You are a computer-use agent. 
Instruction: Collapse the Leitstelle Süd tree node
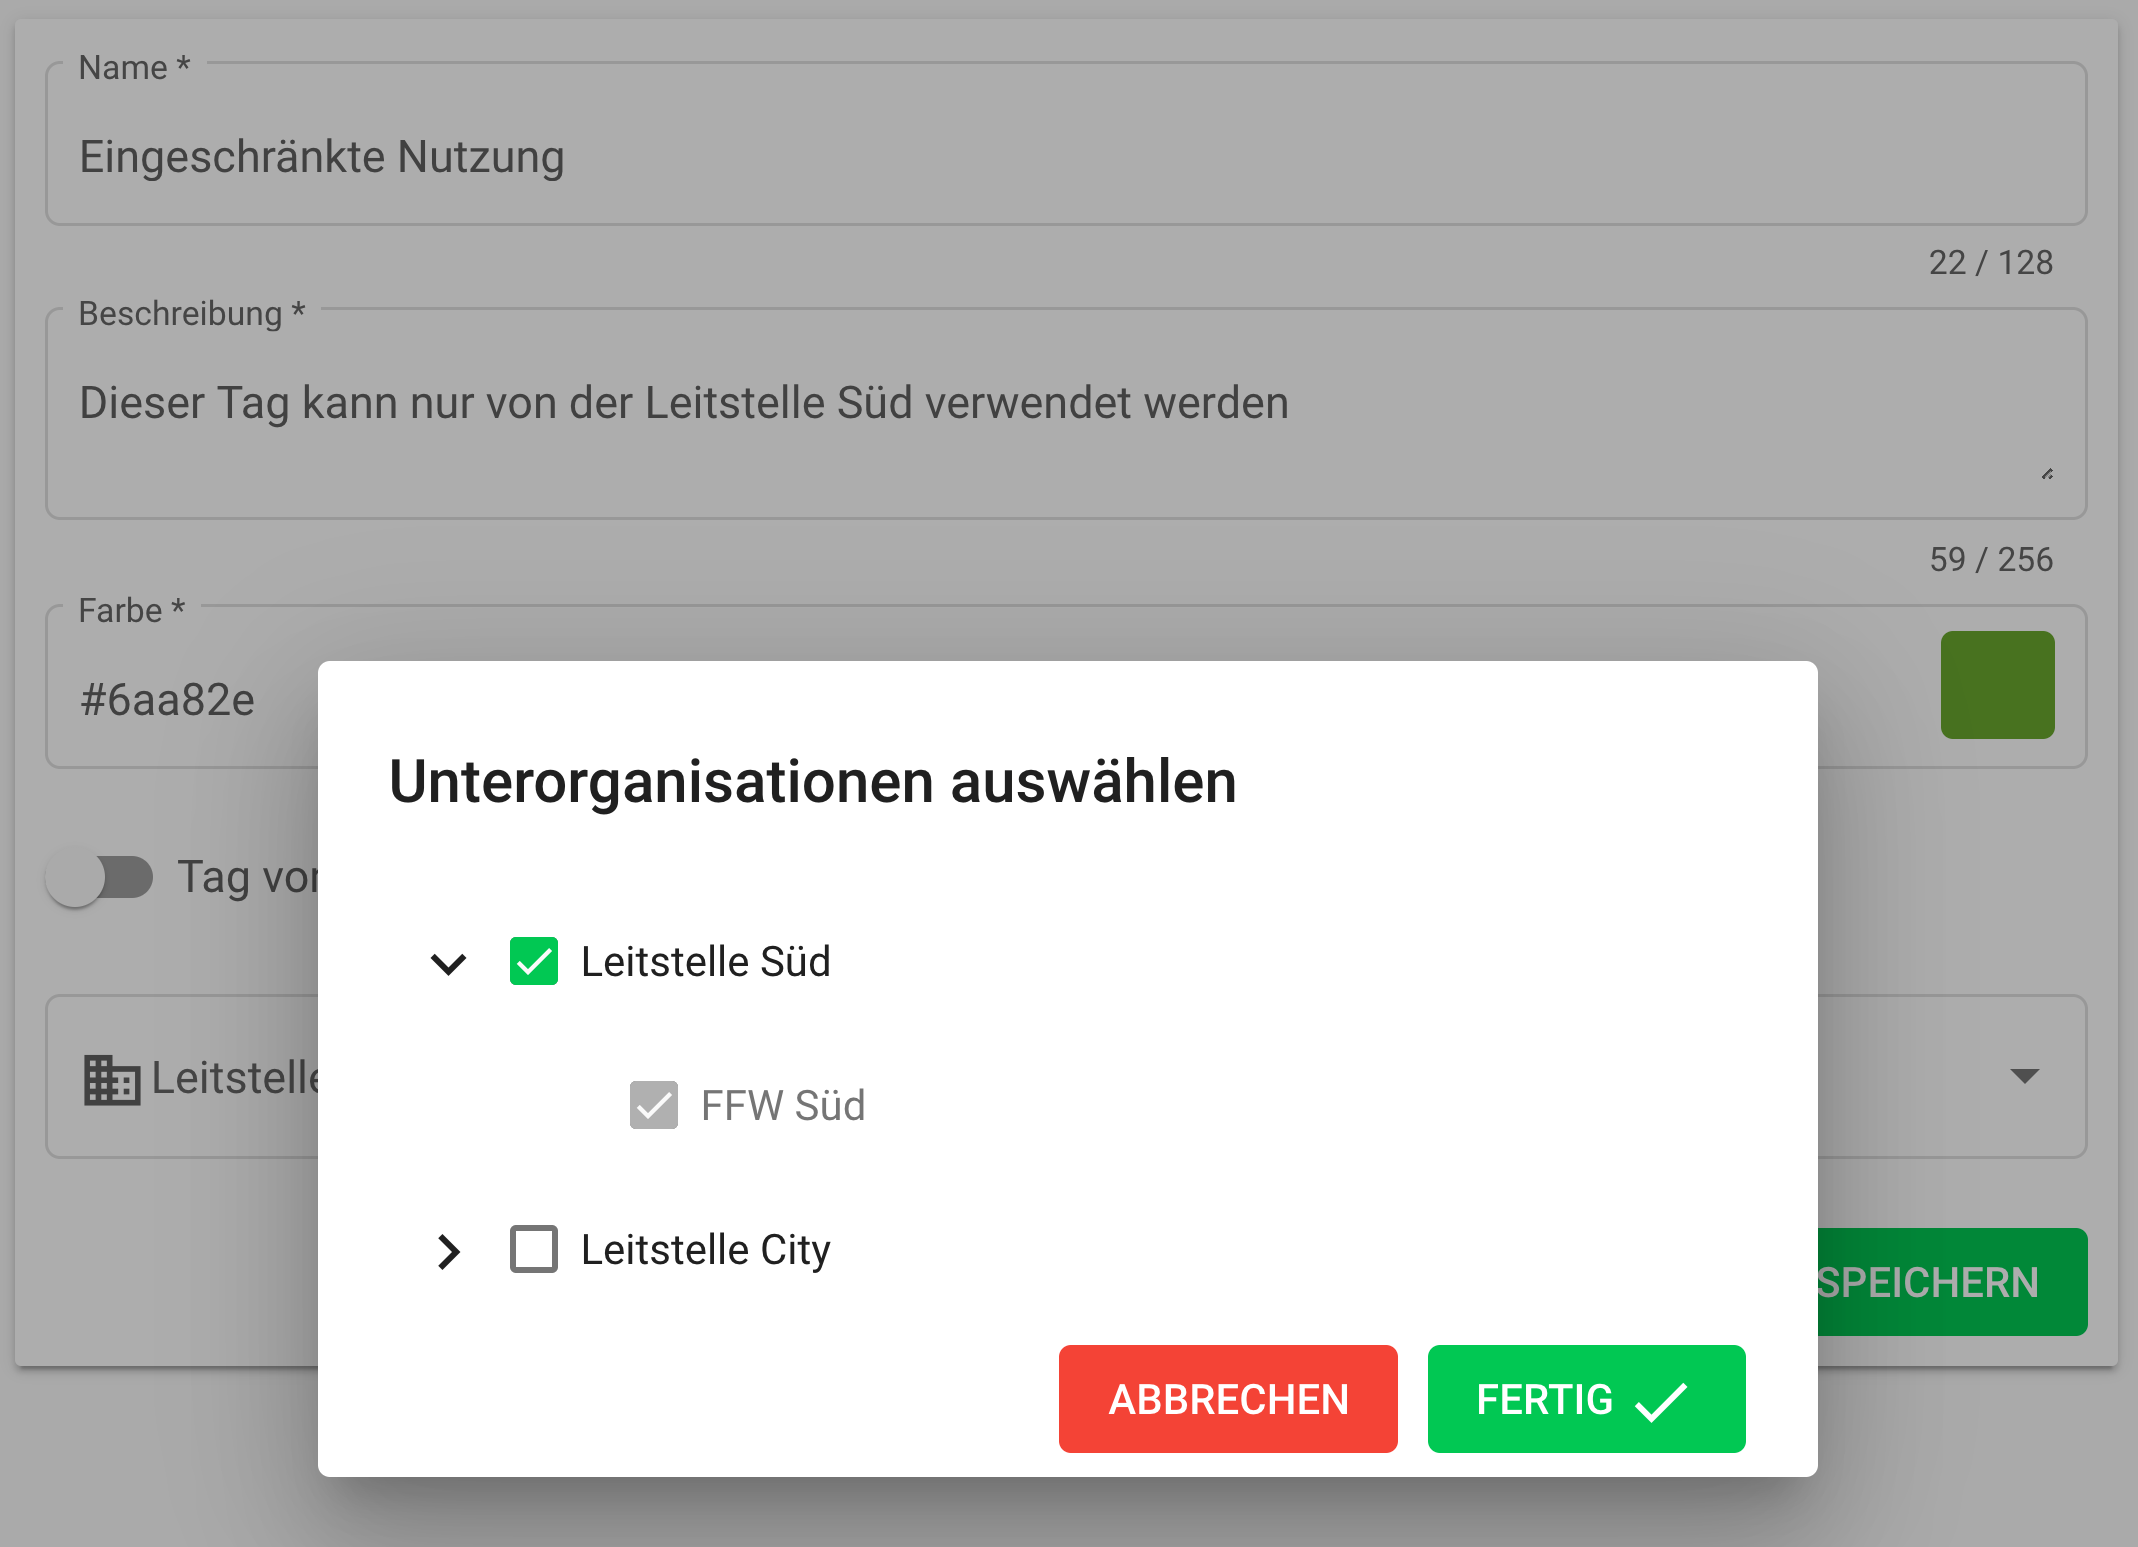pos(448,963)
